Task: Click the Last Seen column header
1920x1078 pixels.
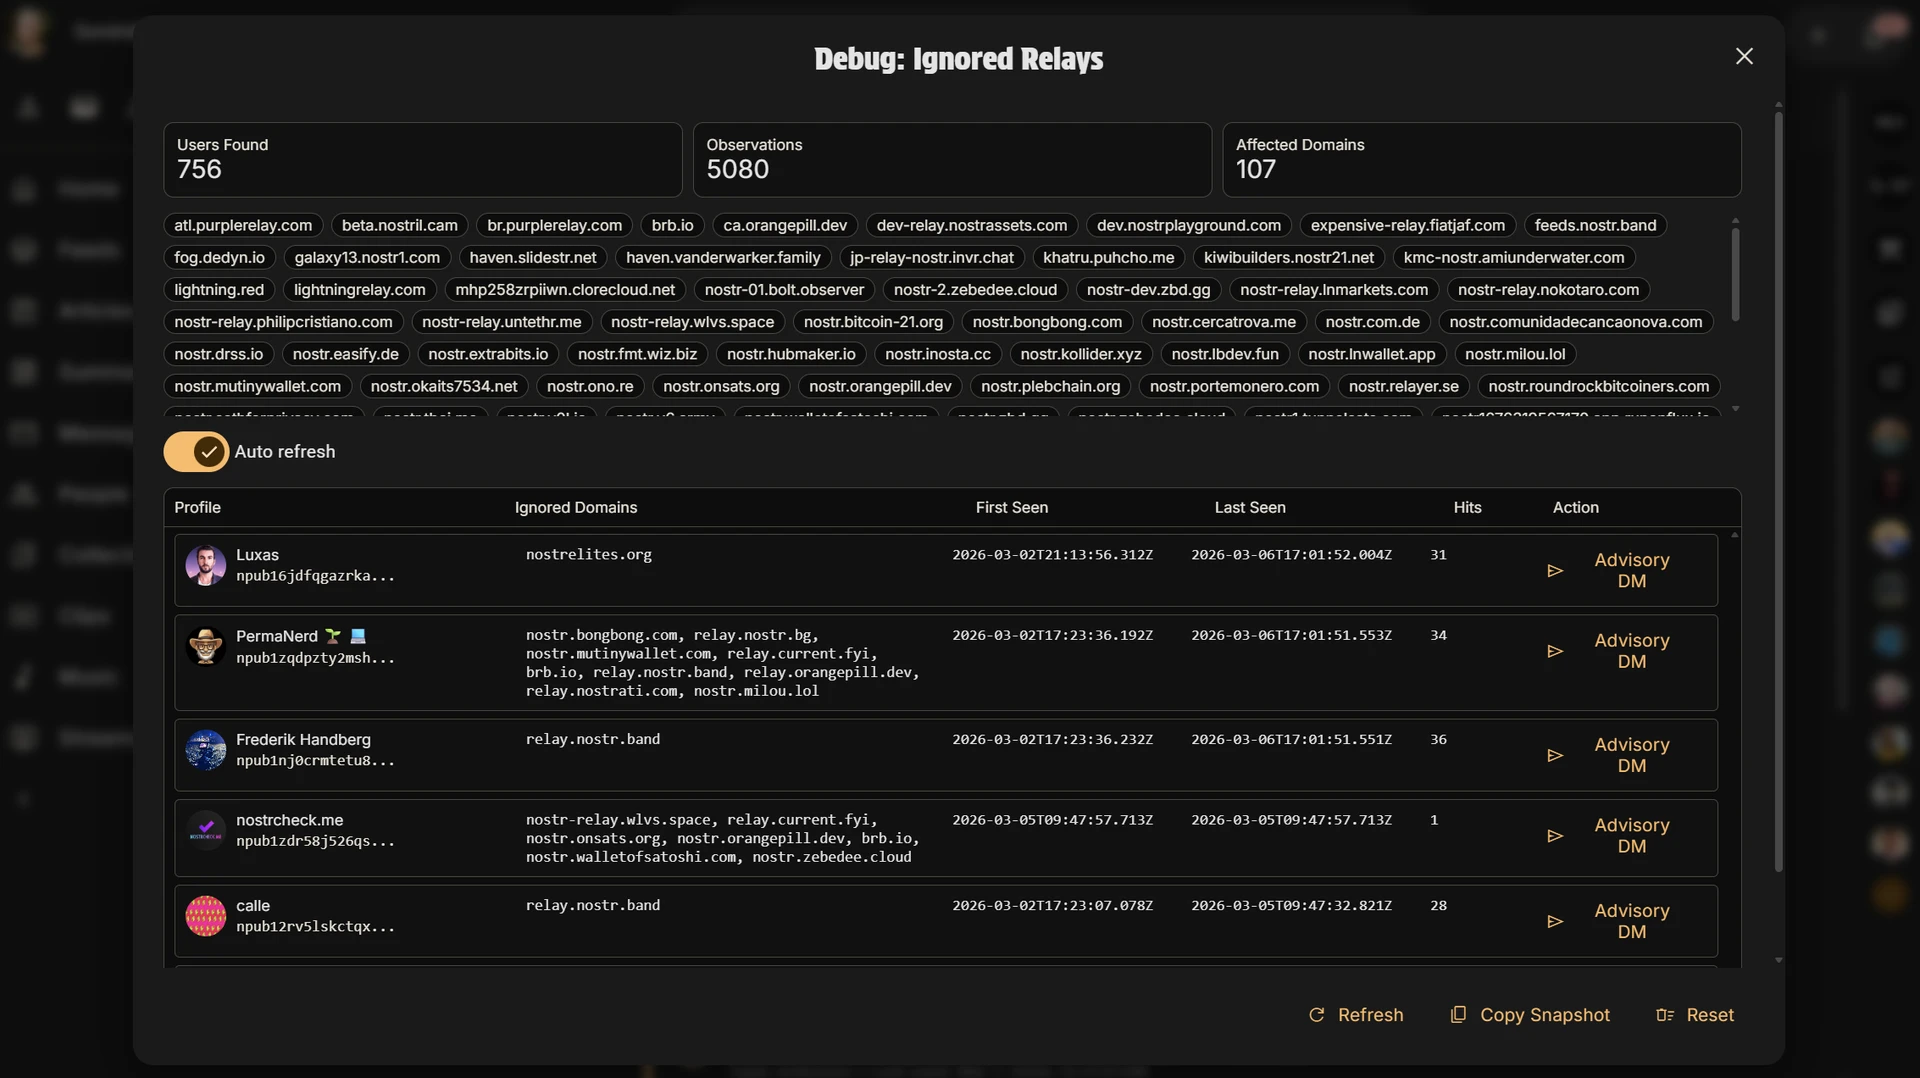Action: click(x=1249, y=508)
